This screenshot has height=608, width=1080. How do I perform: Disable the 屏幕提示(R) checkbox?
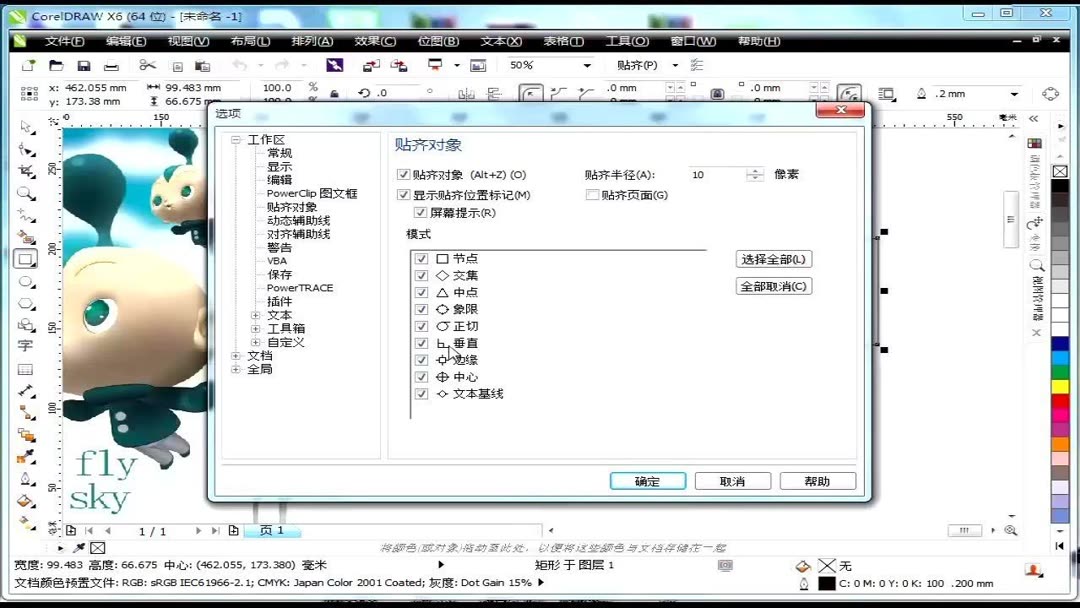tap(421, 211)
